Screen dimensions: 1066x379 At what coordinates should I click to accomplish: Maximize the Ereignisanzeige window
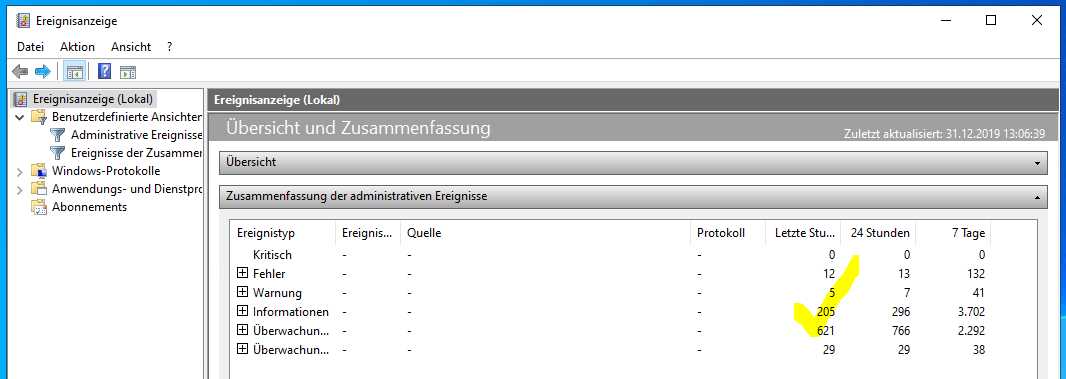pos(991,20)
